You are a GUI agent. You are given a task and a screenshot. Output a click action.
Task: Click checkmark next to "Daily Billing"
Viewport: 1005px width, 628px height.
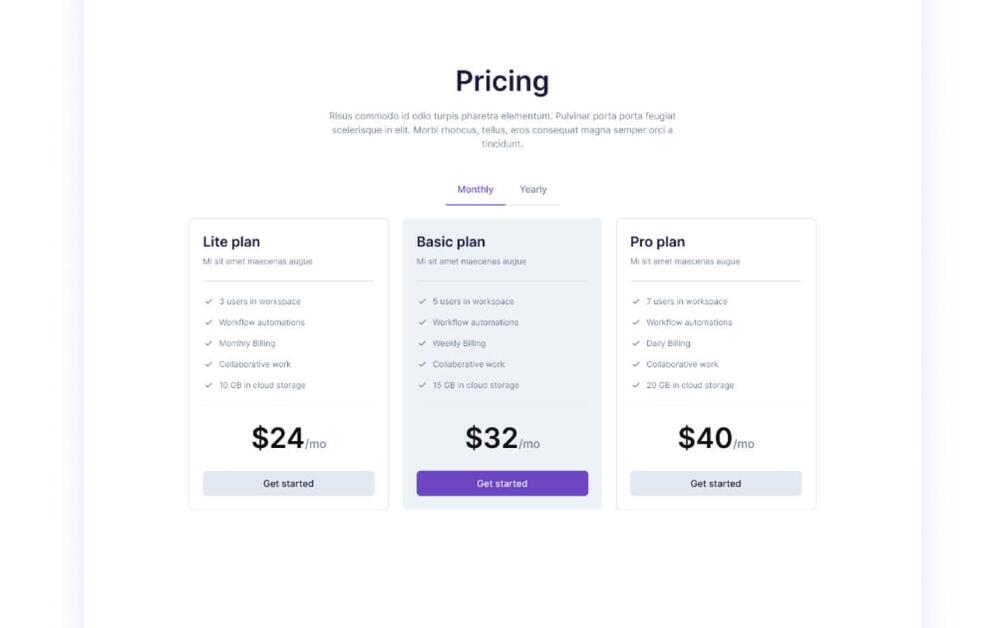pos(636,343)
